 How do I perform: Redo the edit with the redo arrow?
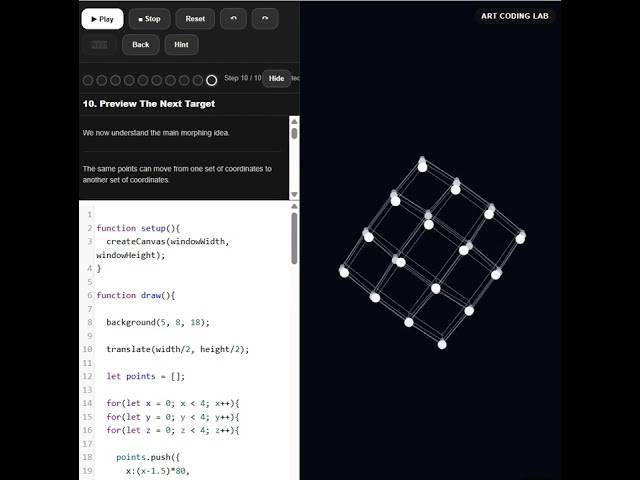tap(265, 19)
